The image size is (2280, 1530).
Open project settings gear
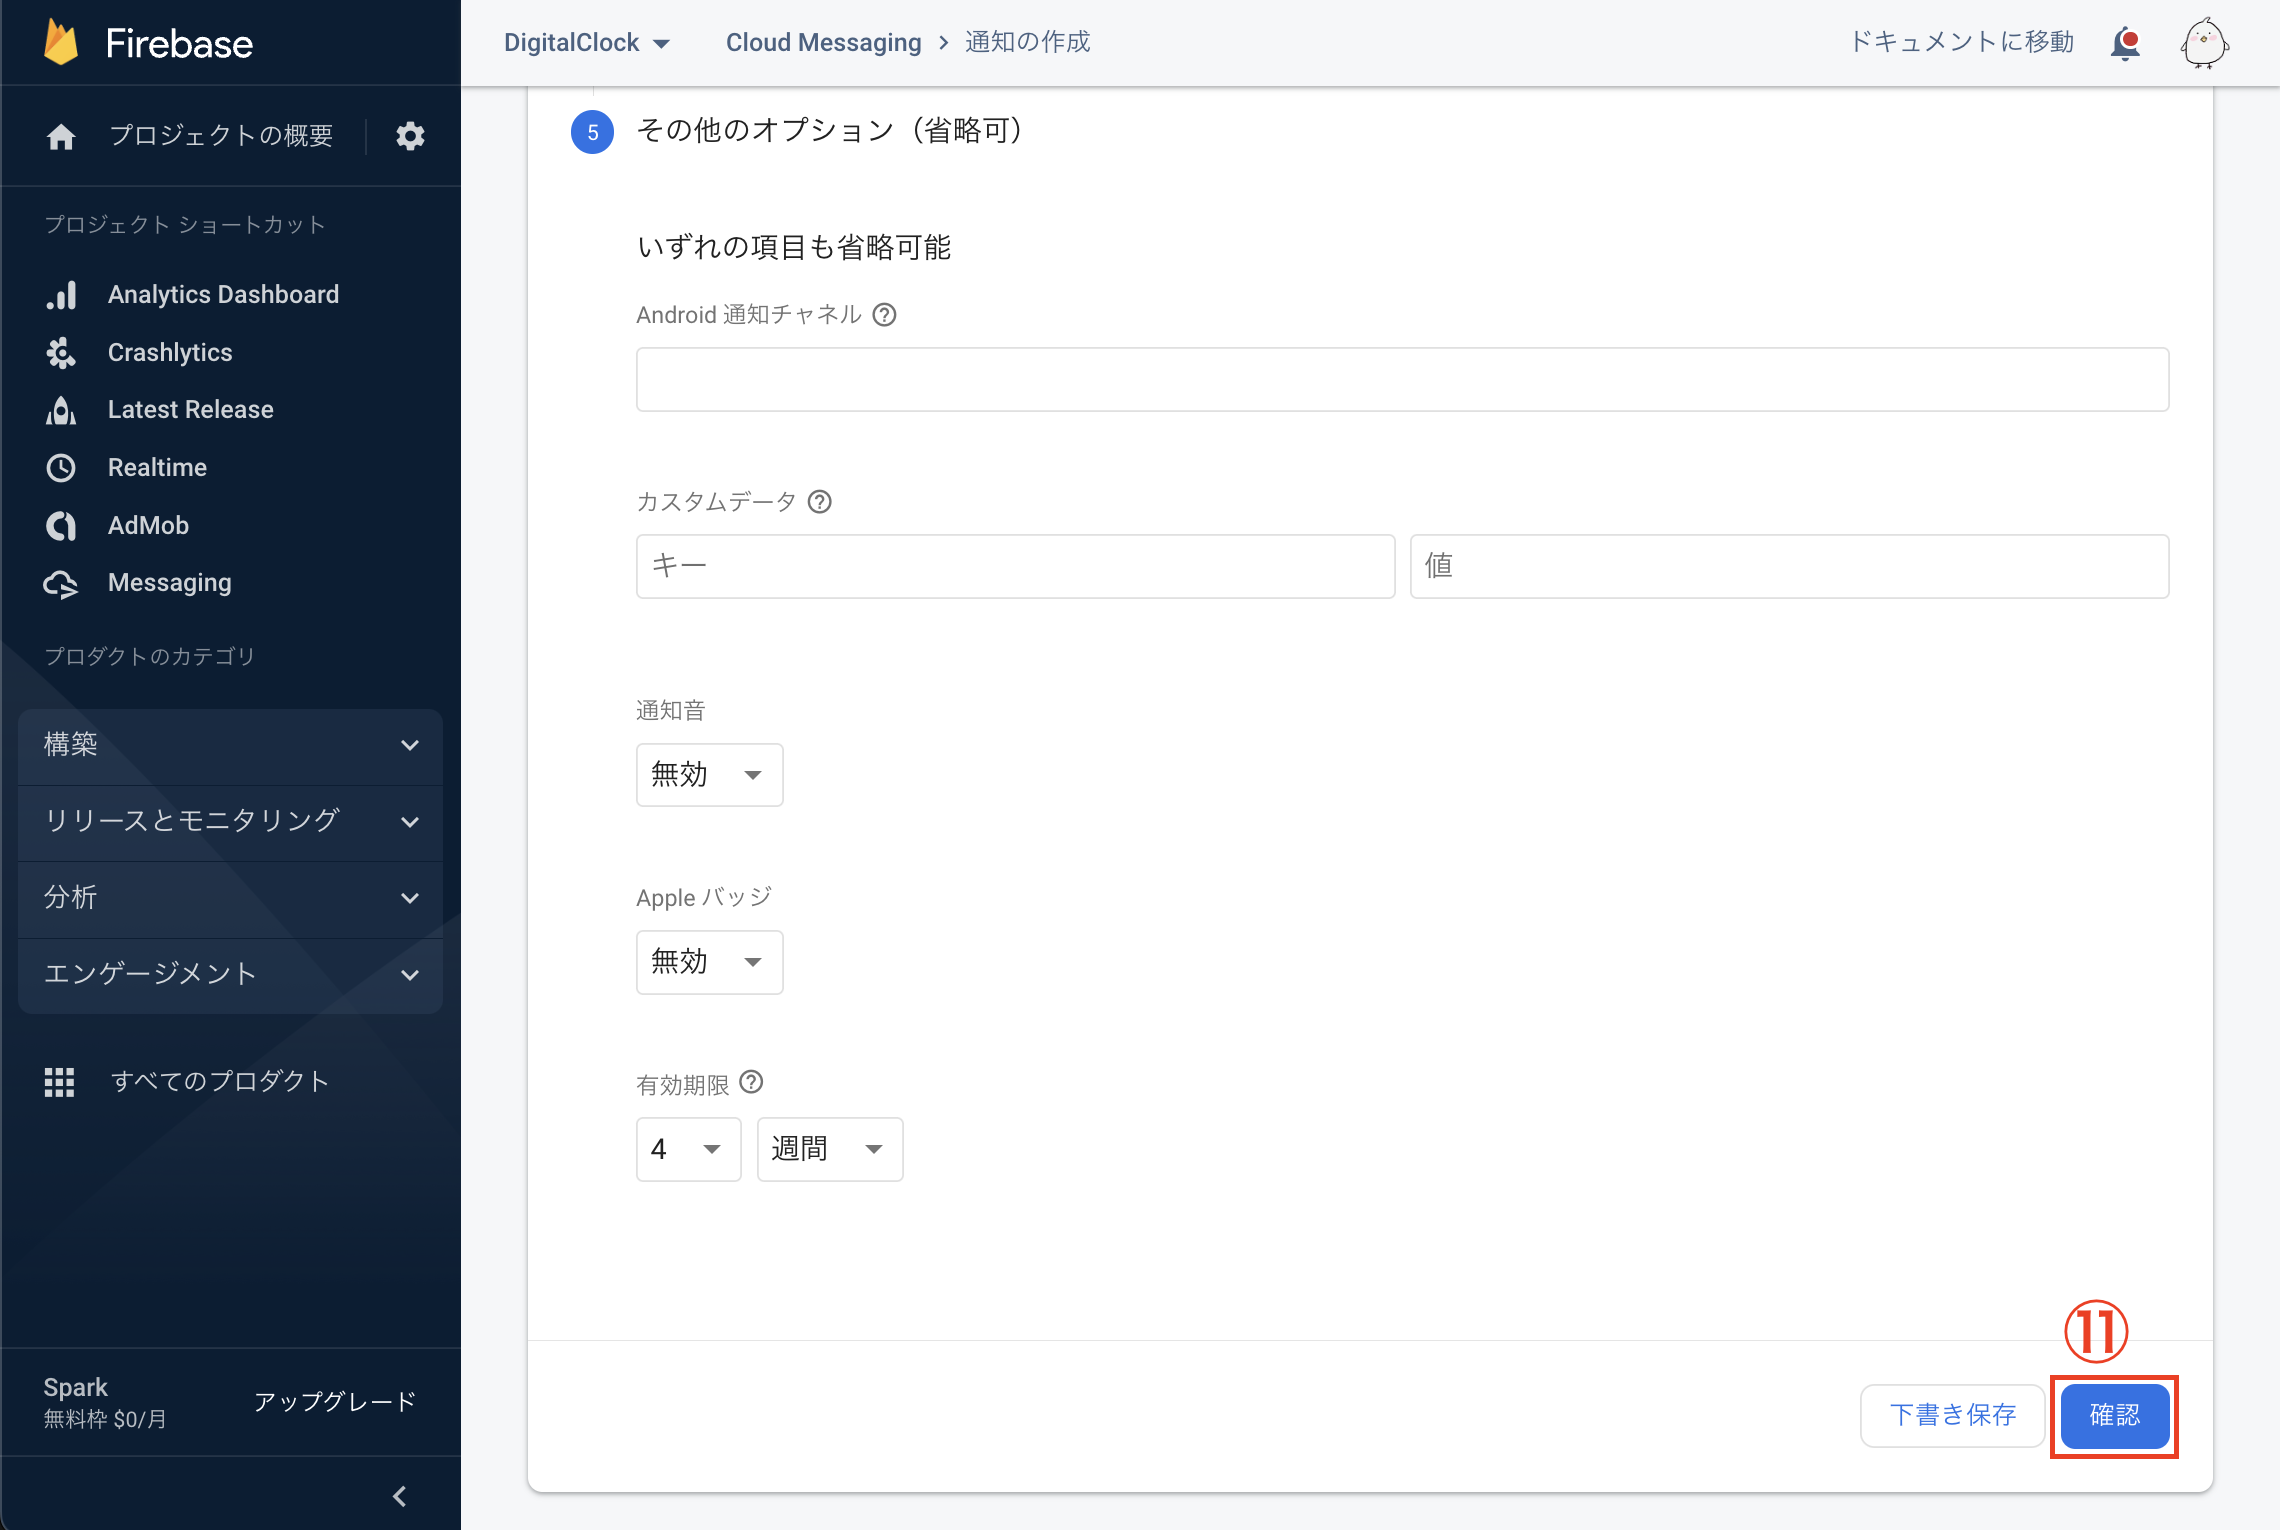[410, 136]
